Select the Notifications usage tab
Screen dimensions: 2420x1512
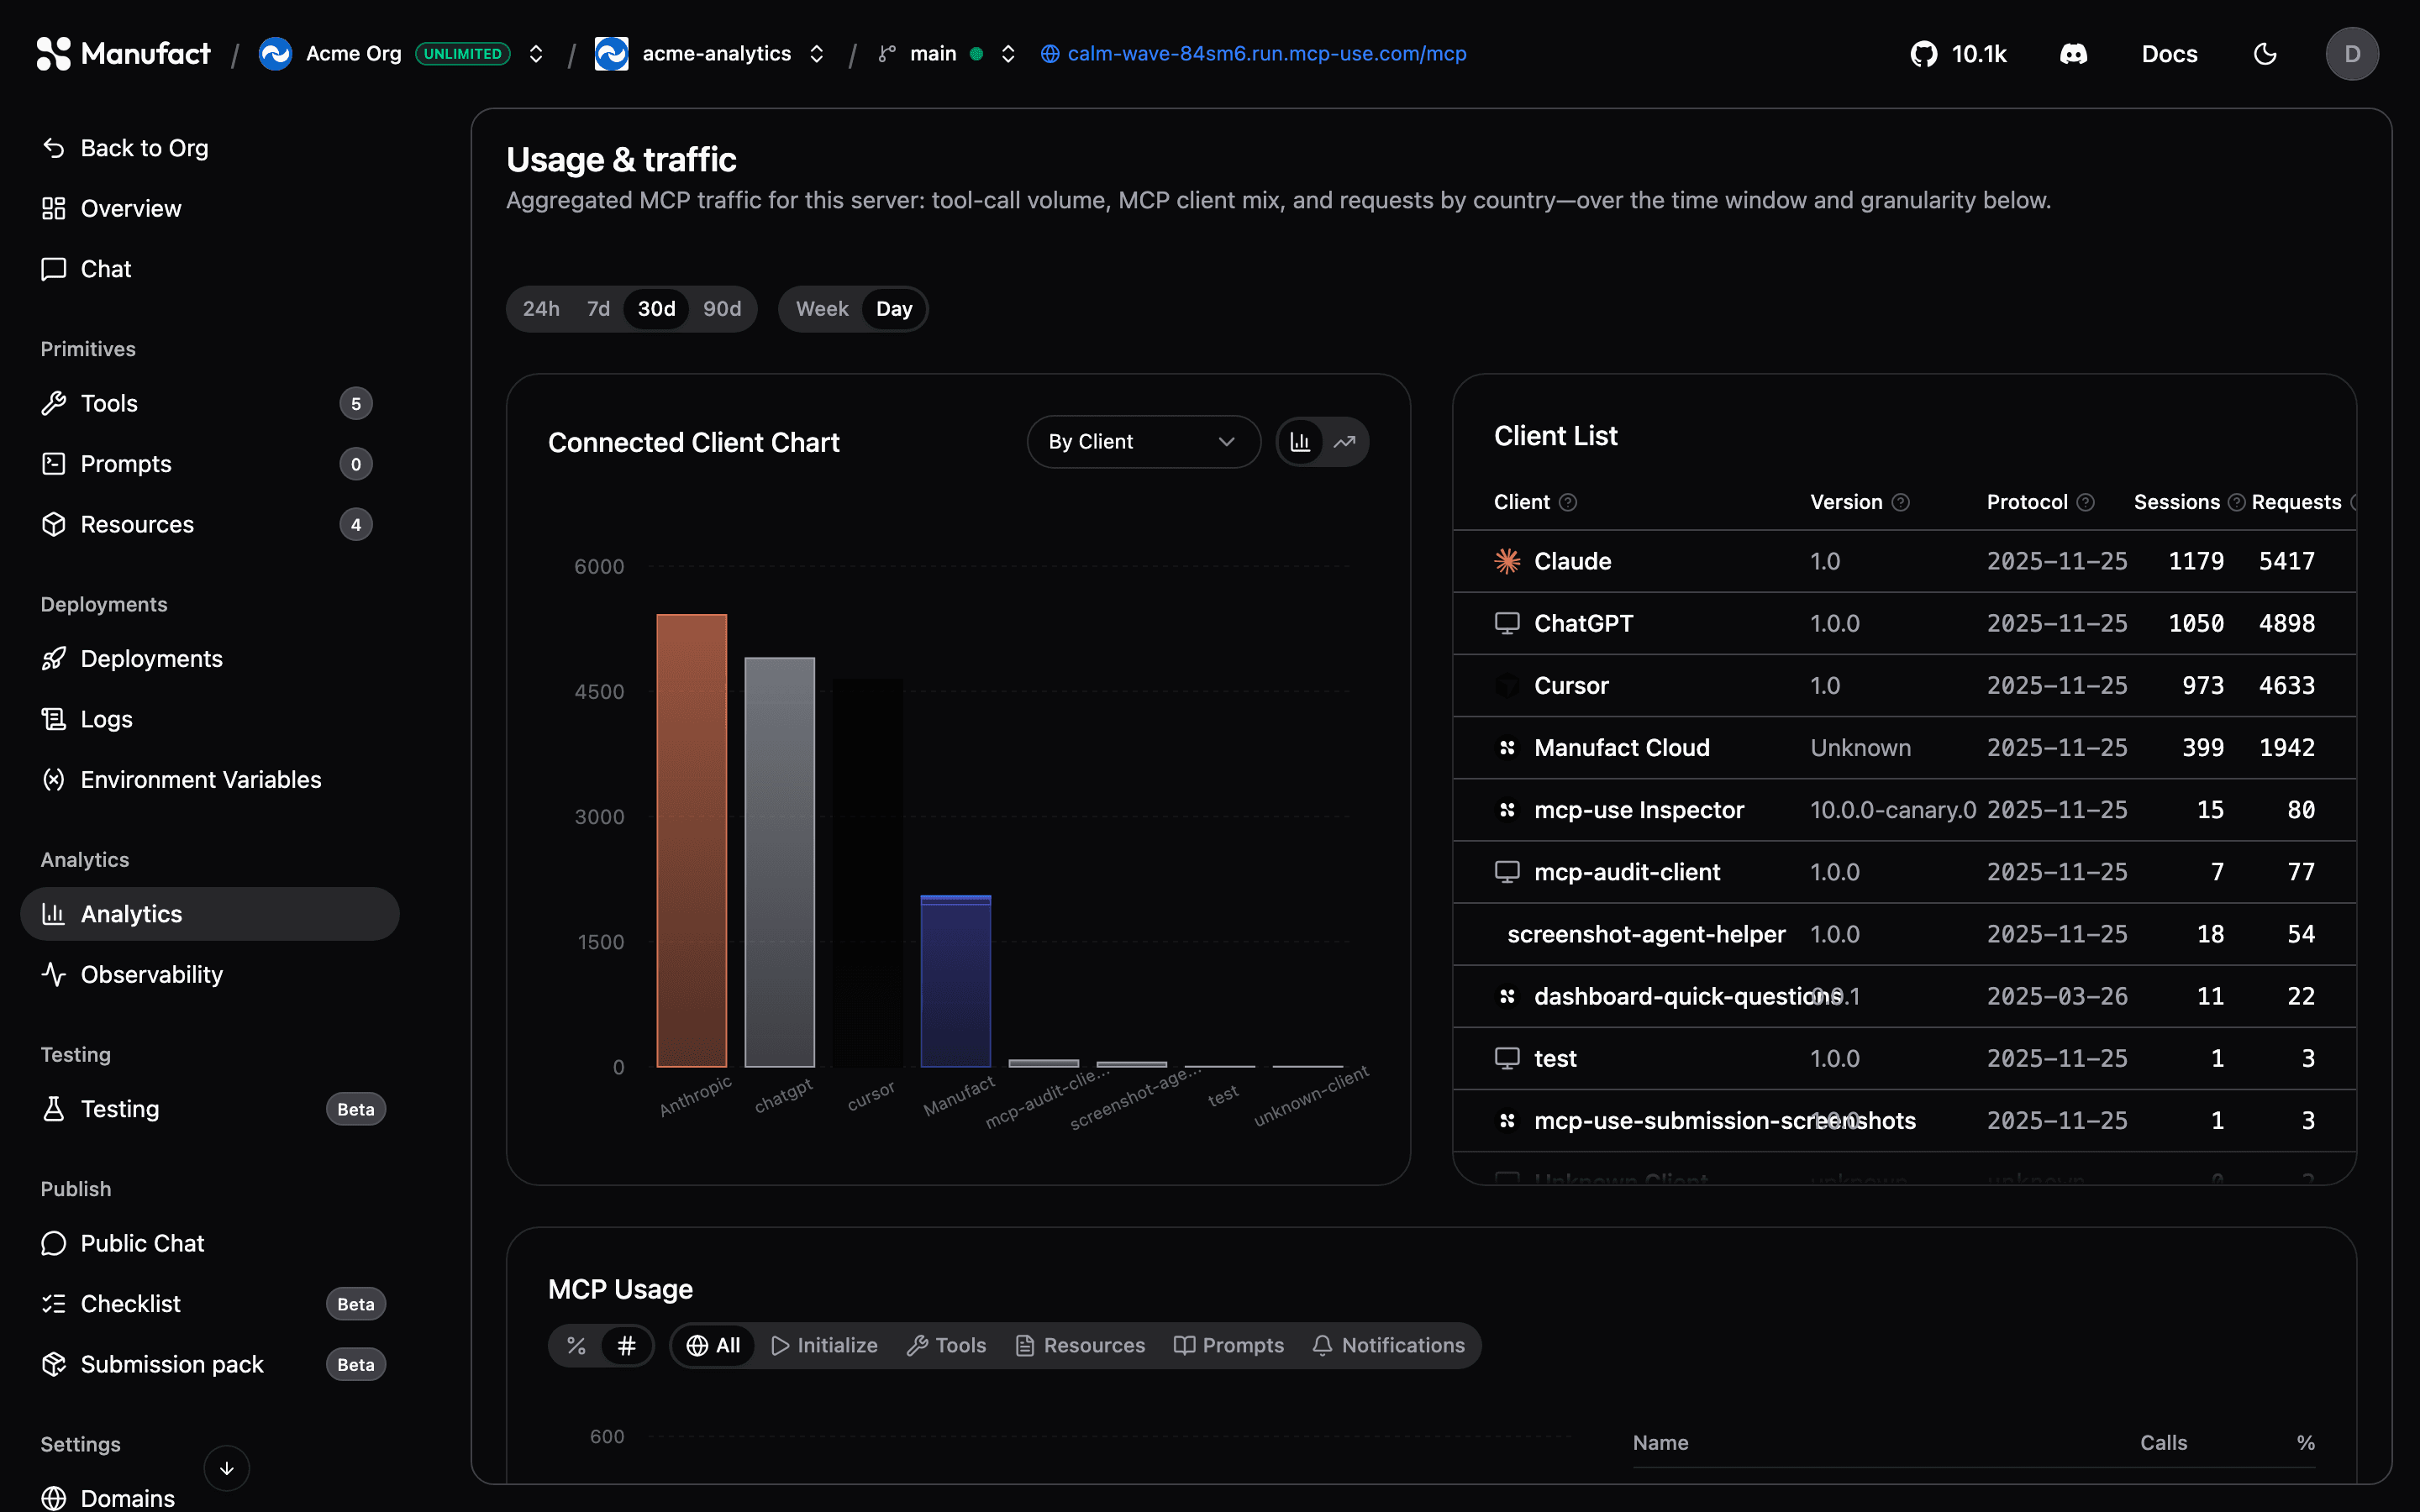pyautogui.click(x=1388, y=1346)
